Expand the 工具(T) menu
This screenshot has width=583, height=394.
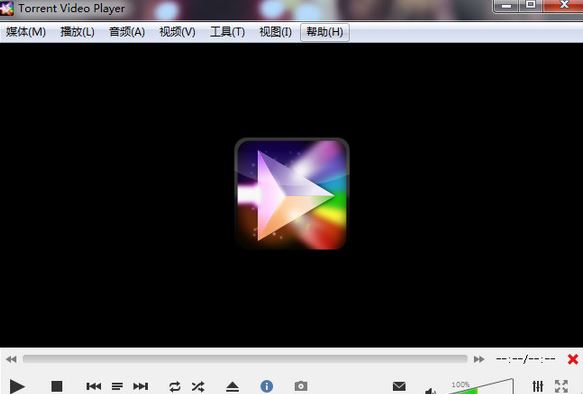tap(227, 32)
